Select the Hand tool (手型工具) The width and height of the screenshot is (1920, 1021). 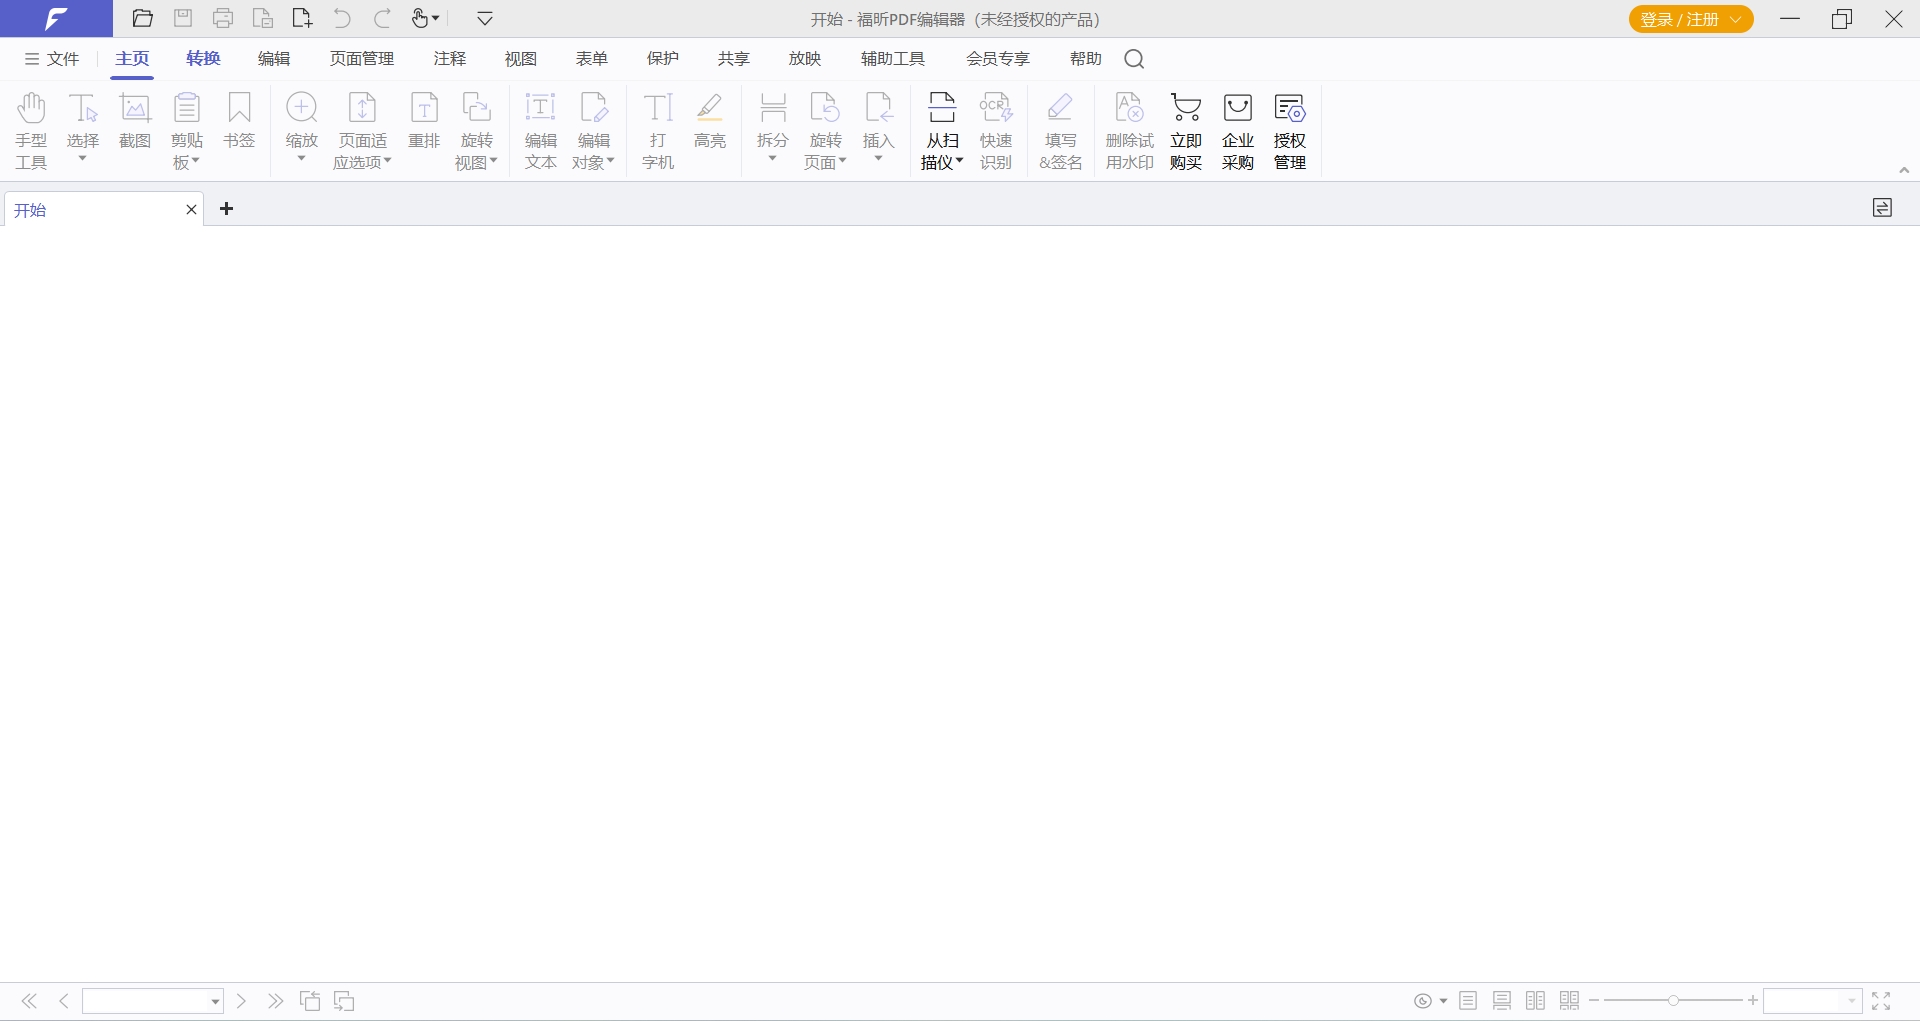[x=31, y=131]
